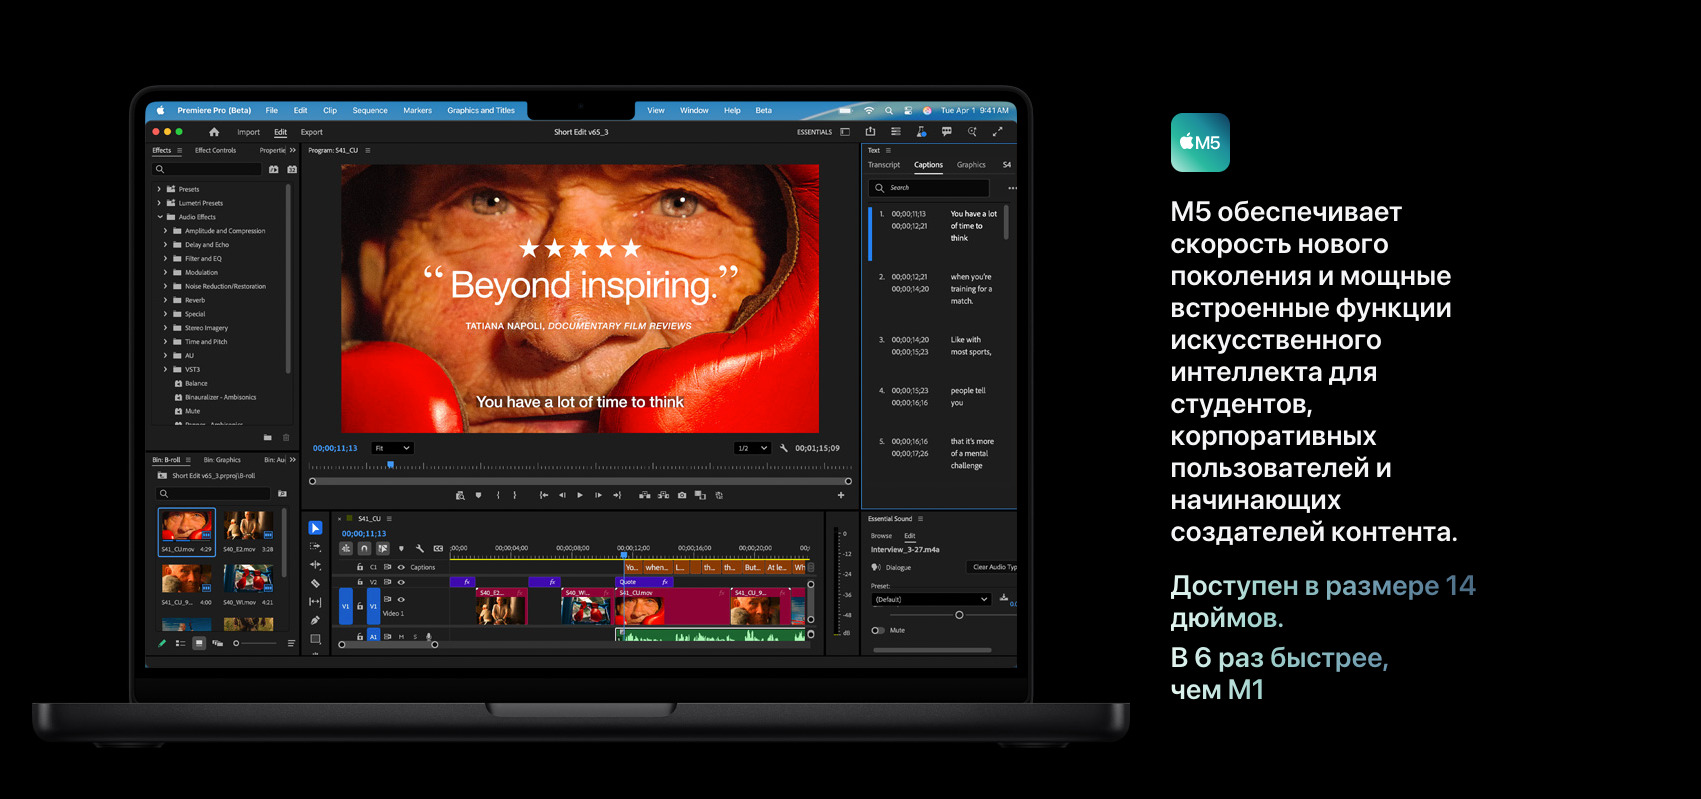Click the Home icon in the header

214,132
